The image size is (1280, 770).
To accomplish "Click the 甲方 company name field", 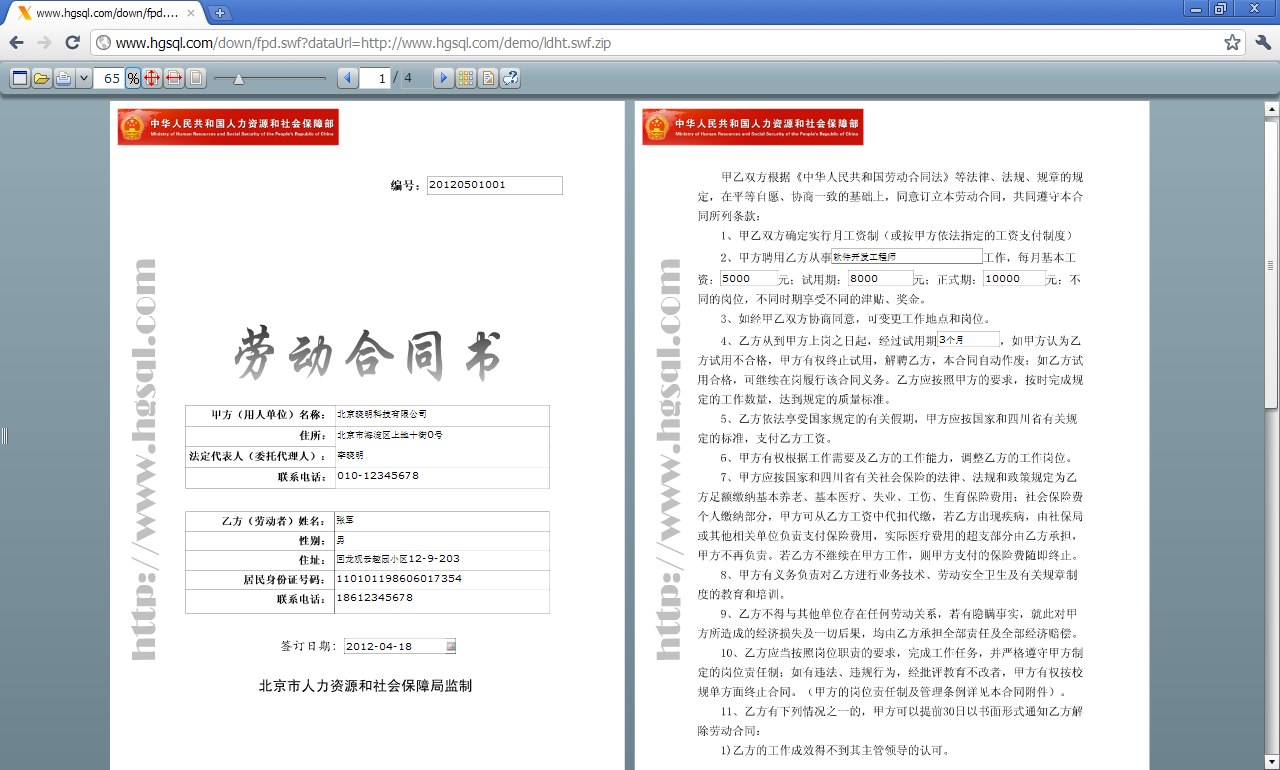I will [442, 414].
